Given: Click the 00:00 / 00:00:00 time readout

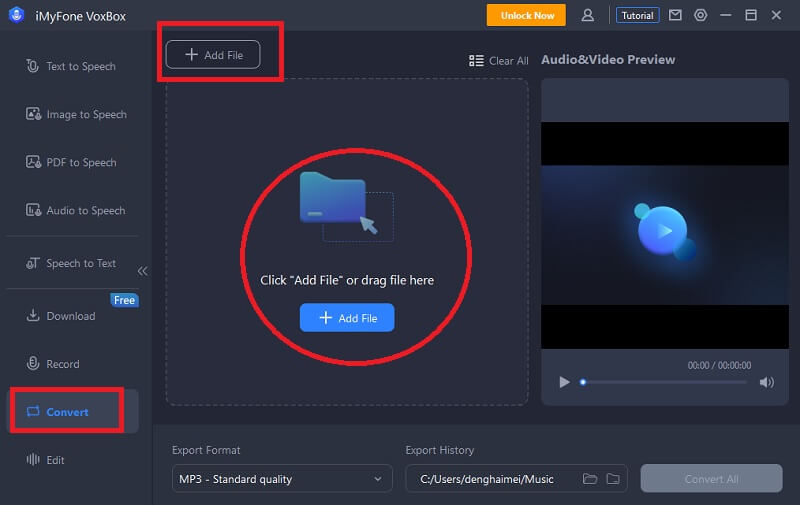Looking at the screenshot, I should [x=719, y=365].
